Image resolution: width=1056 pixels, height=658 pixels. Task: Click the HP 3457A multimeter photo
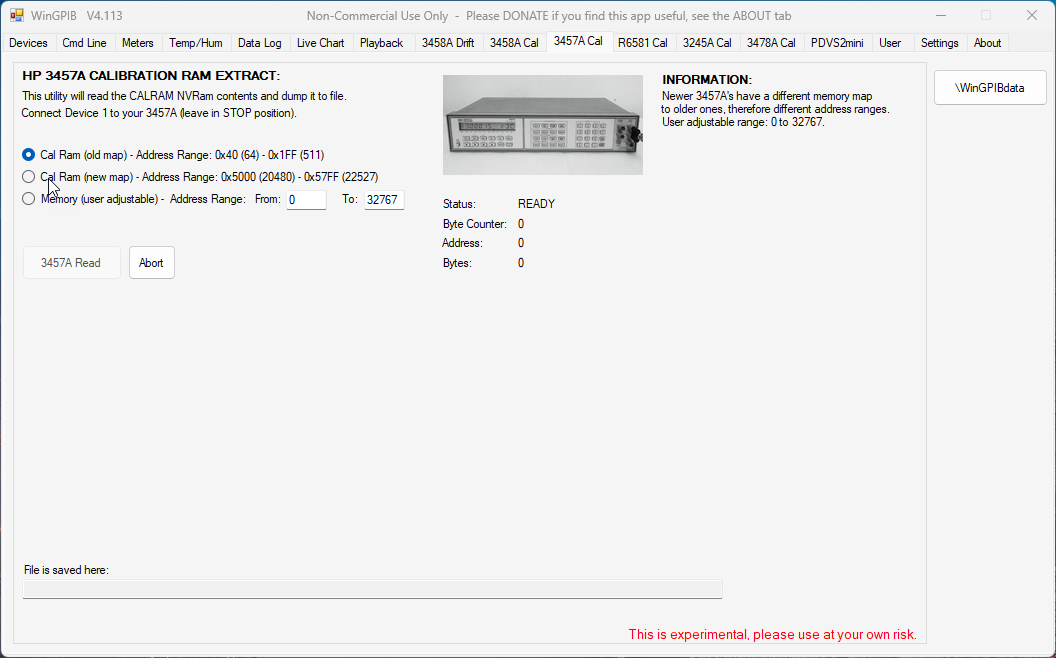tap(543, 125)
